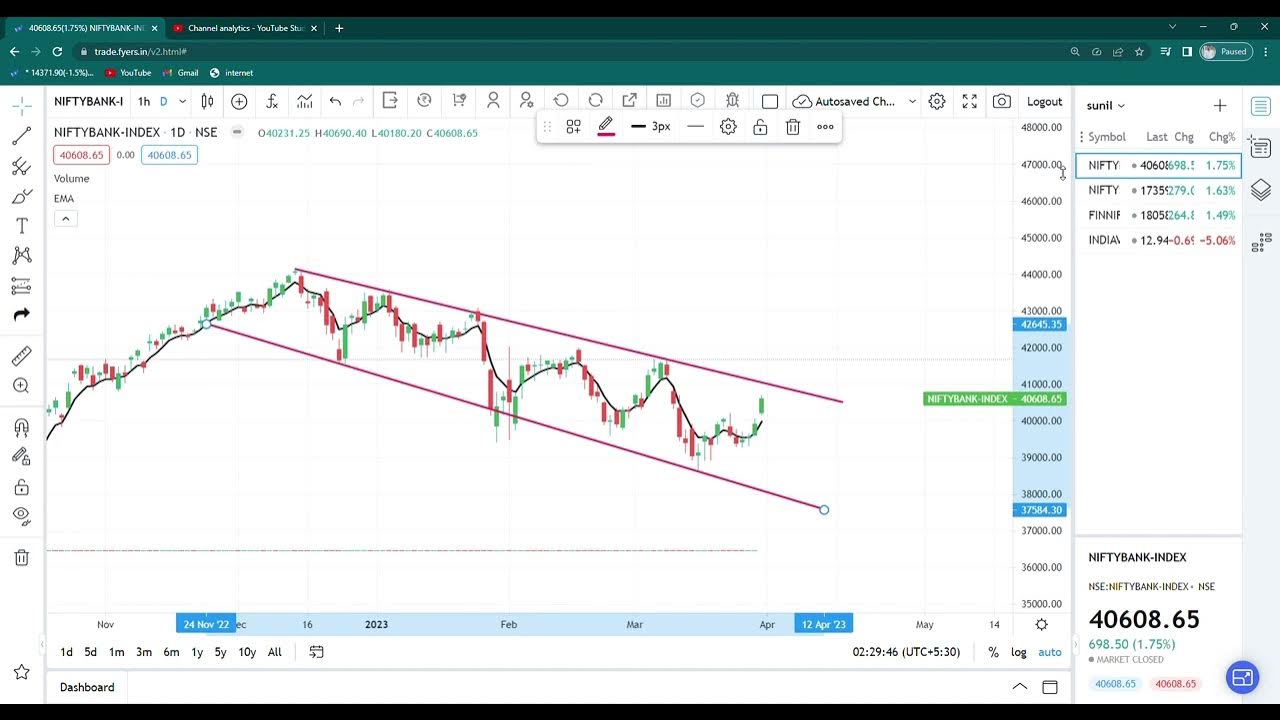
Task: Click the compare or add symbol button
Action: (239, 101)
